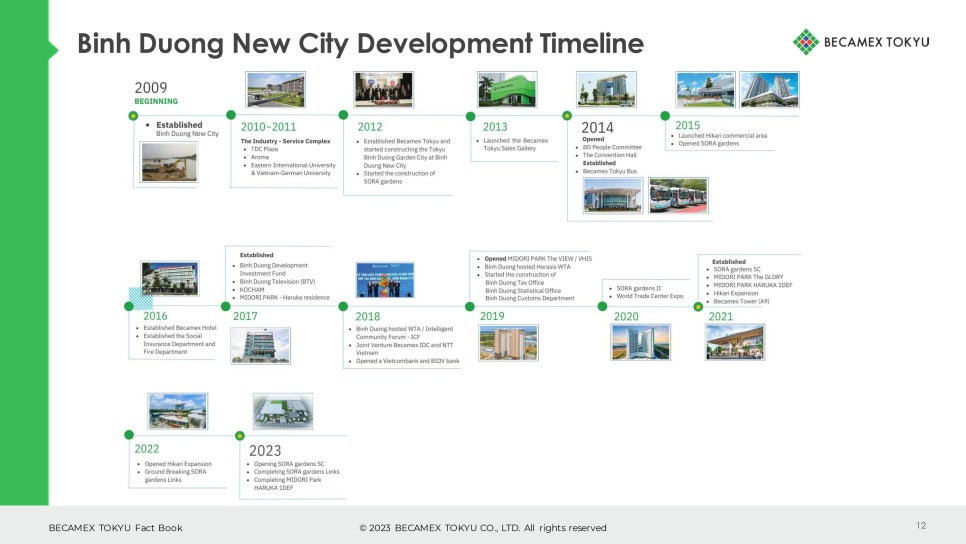
Task: Select the 2014 starred timeline marker
Action: [567, 116]
